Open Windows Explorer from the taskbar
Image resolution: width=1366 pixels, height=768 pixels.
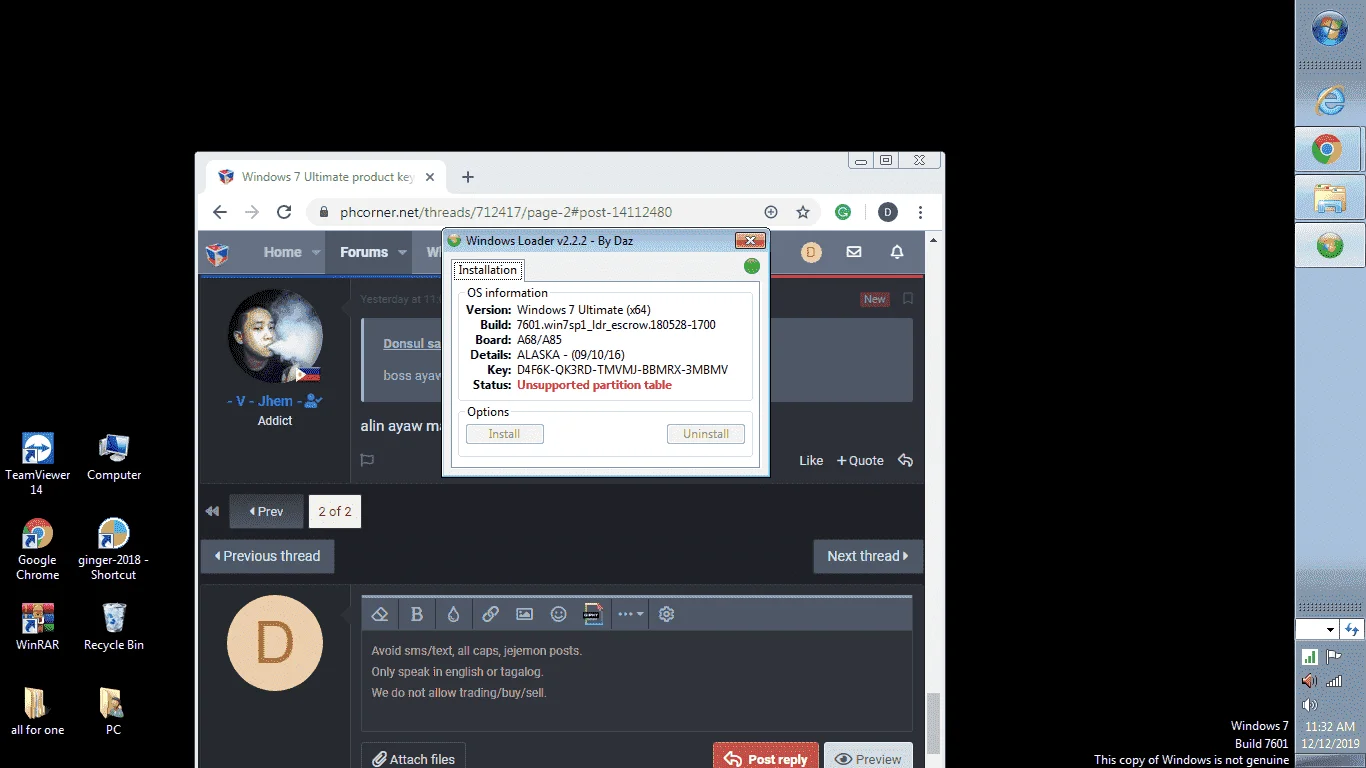point(1330,197)
